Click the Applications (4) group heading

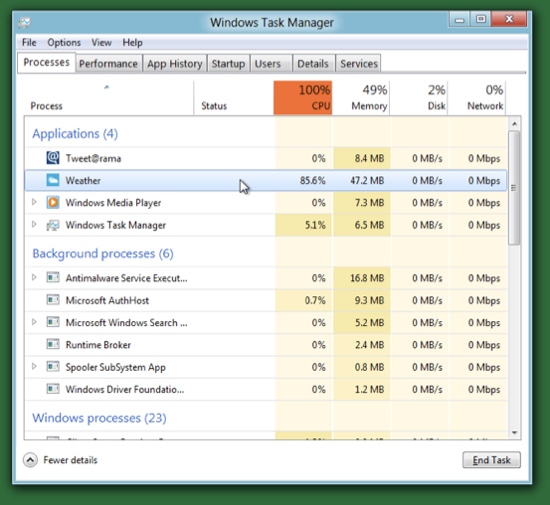point(75,134)
